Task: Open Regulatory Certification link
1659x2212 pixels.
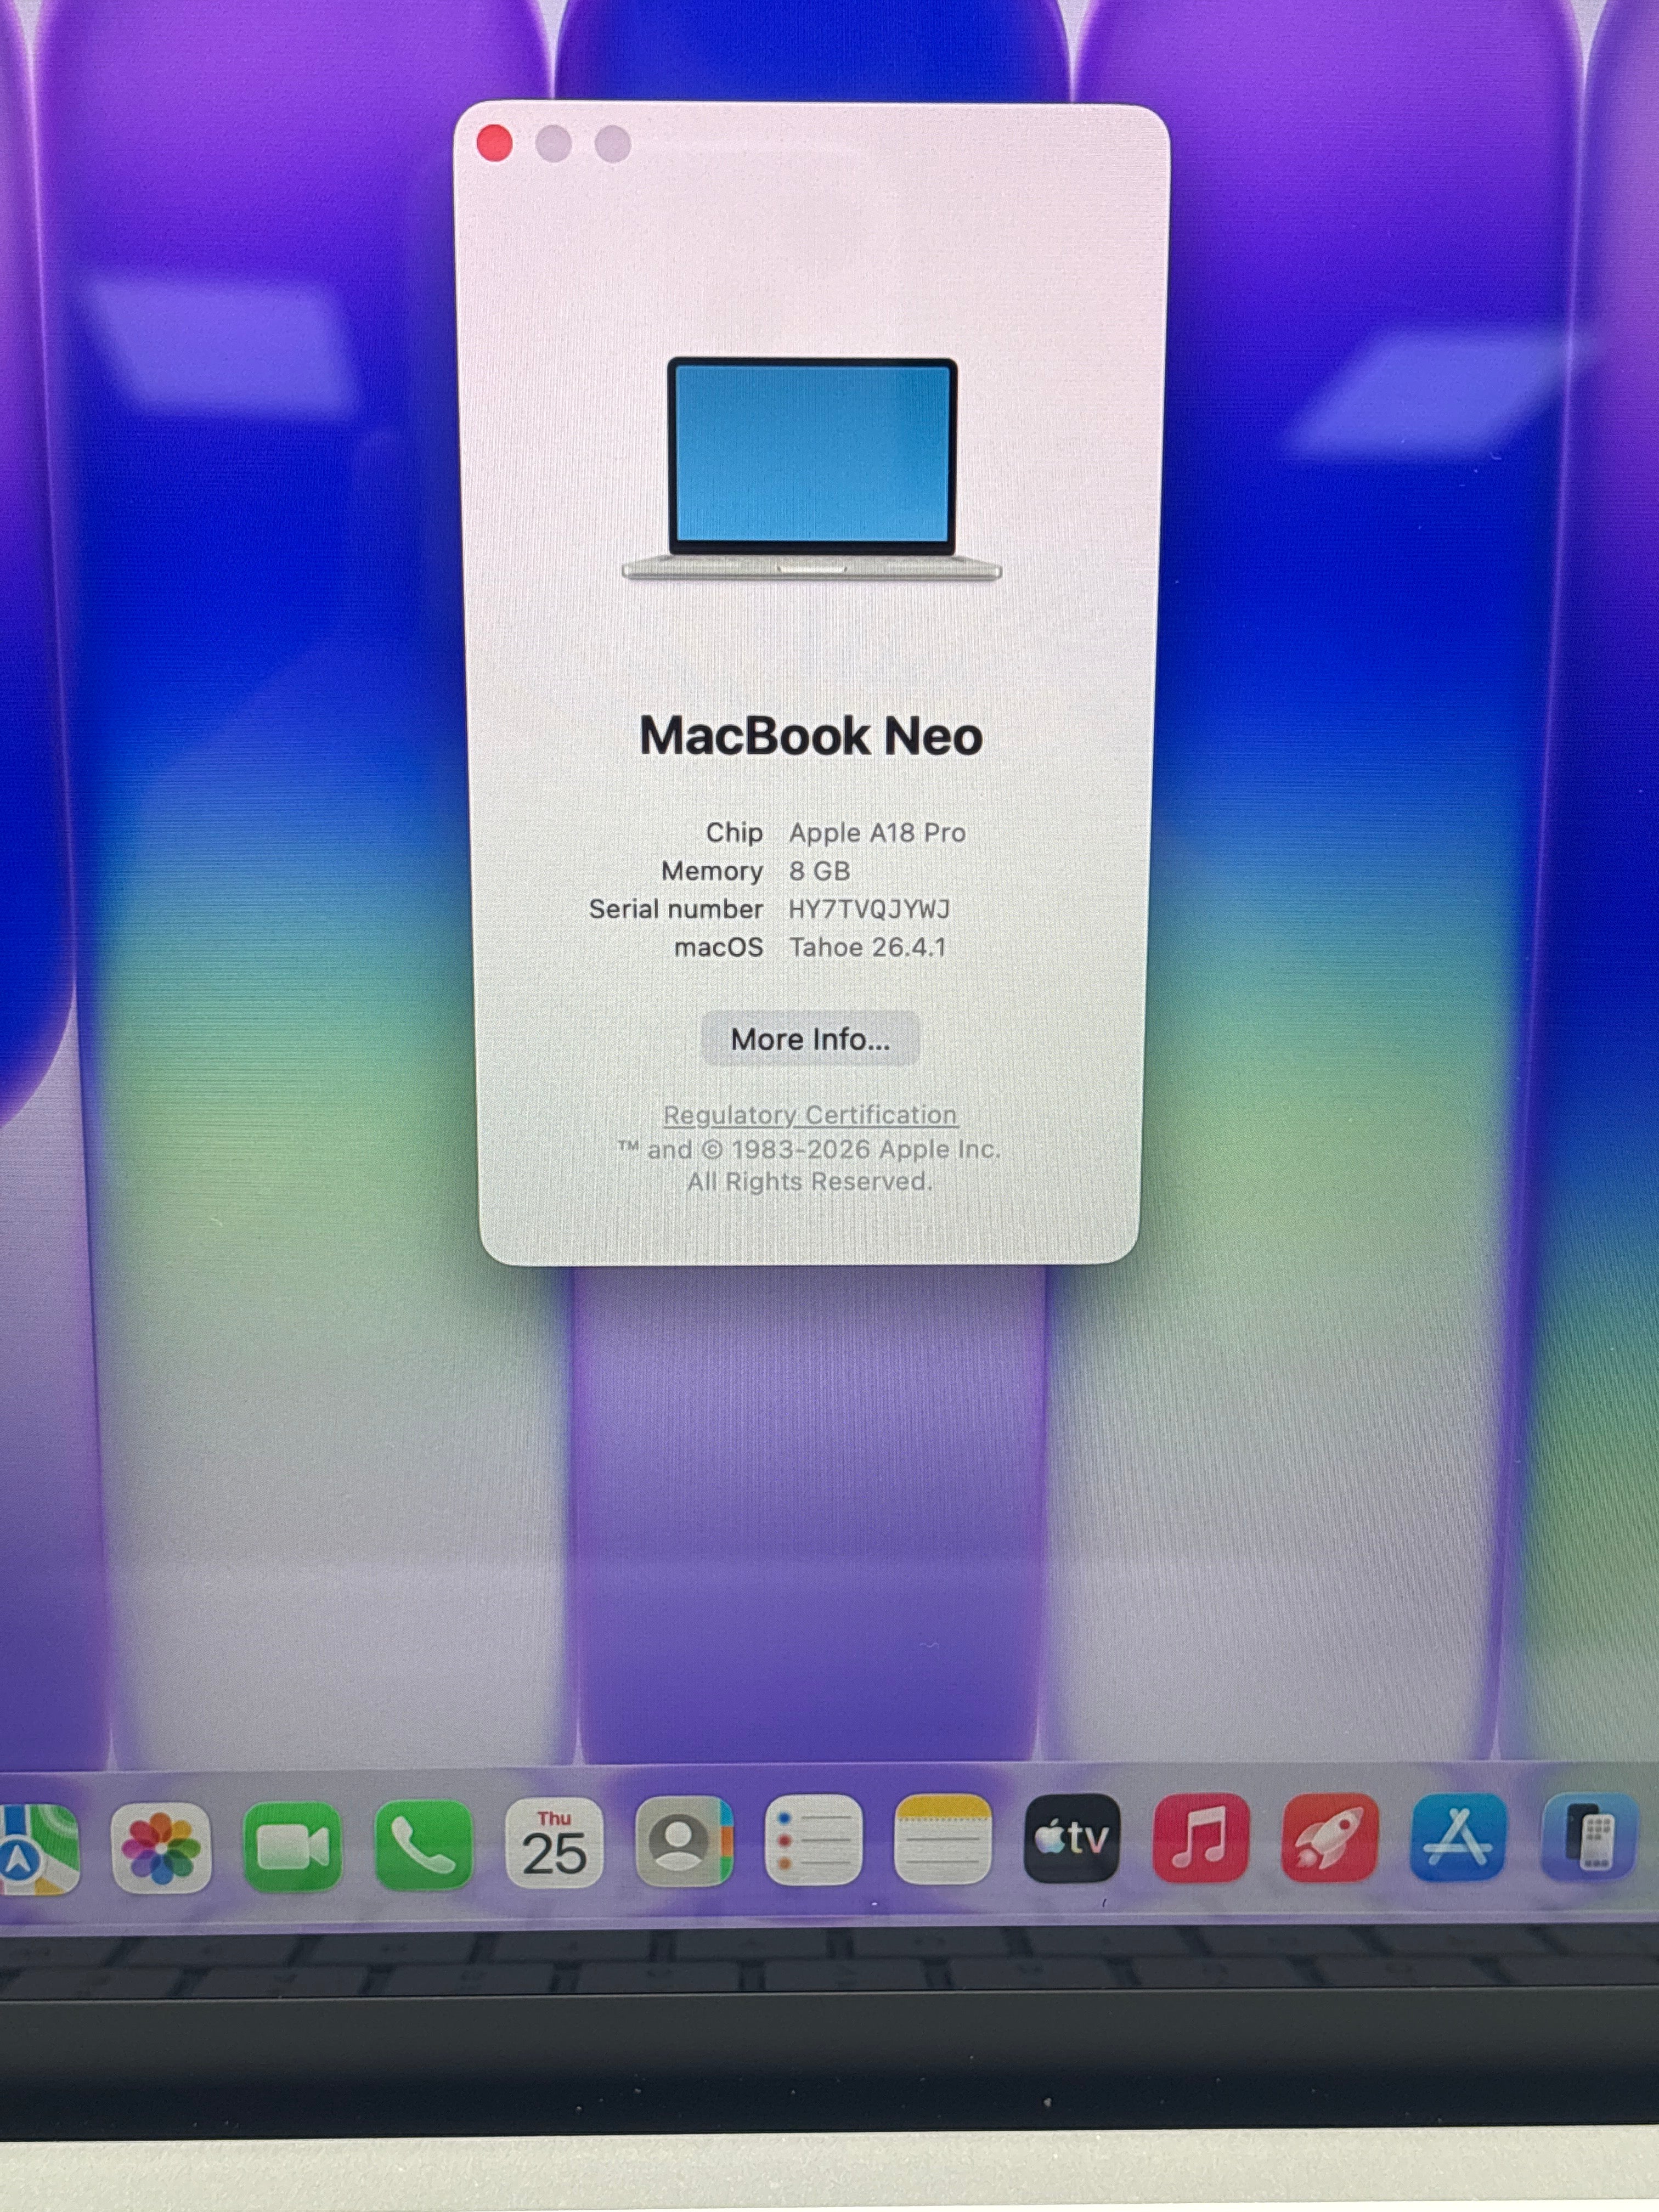Action: click(810, 1115)
